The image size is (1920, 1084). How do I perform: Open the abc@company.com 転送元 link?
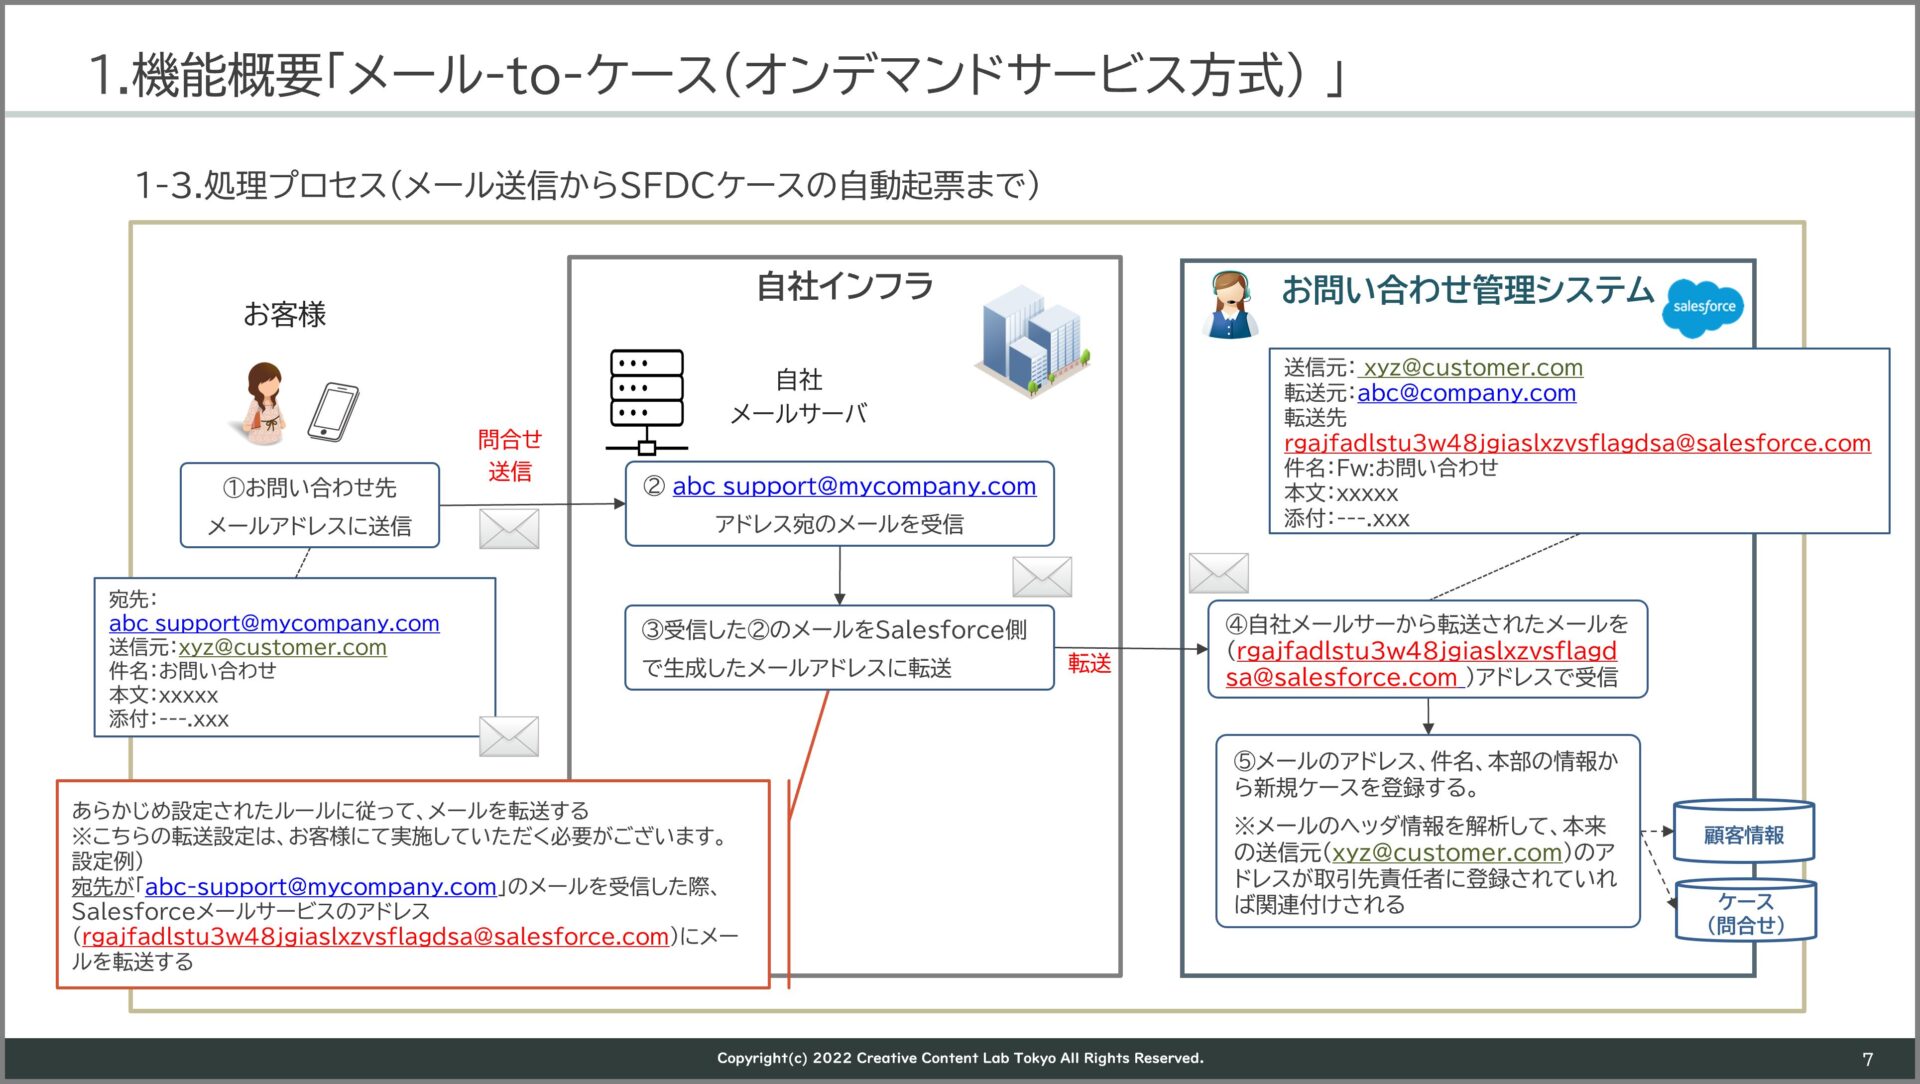1466,392
